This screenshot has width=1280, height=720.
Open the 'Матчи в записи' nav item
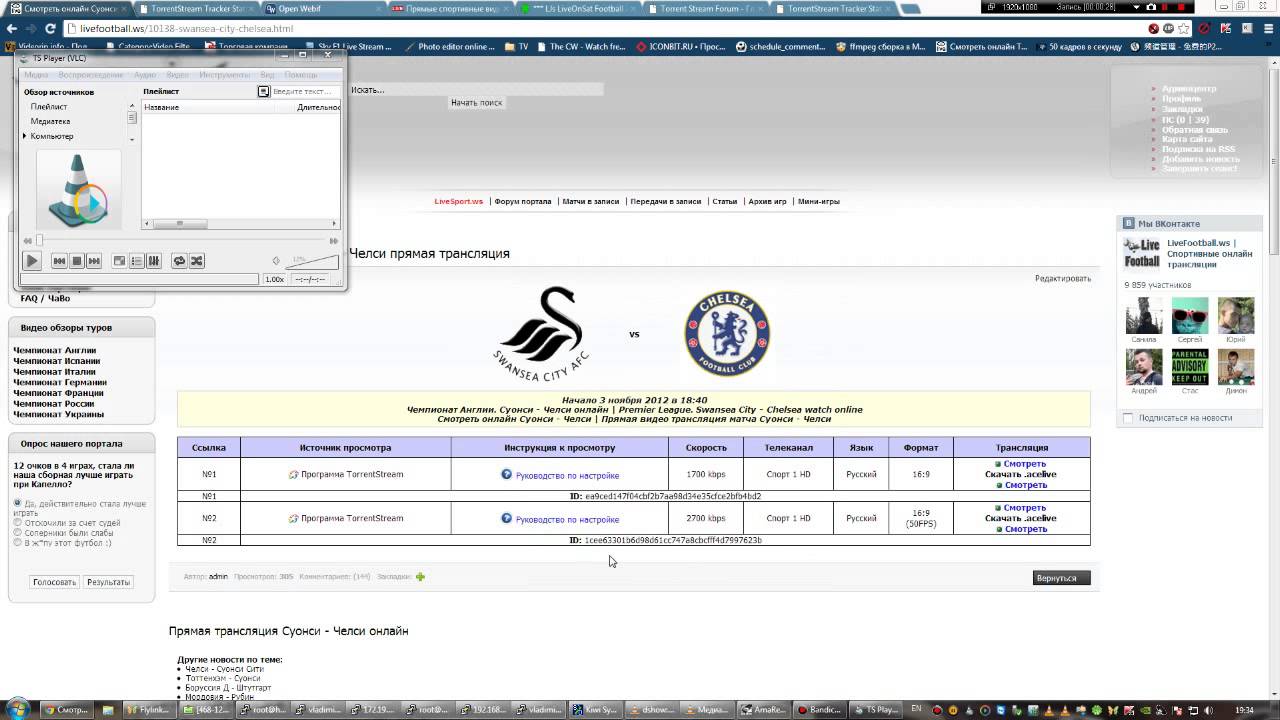(x=591, y=201)
